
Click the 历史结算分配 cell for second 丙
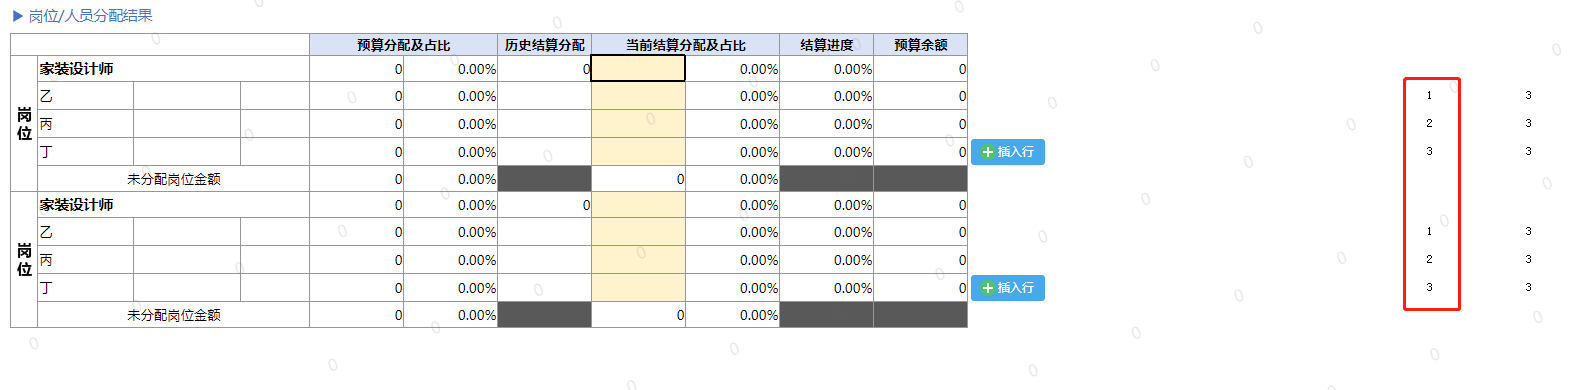point(544,260)
